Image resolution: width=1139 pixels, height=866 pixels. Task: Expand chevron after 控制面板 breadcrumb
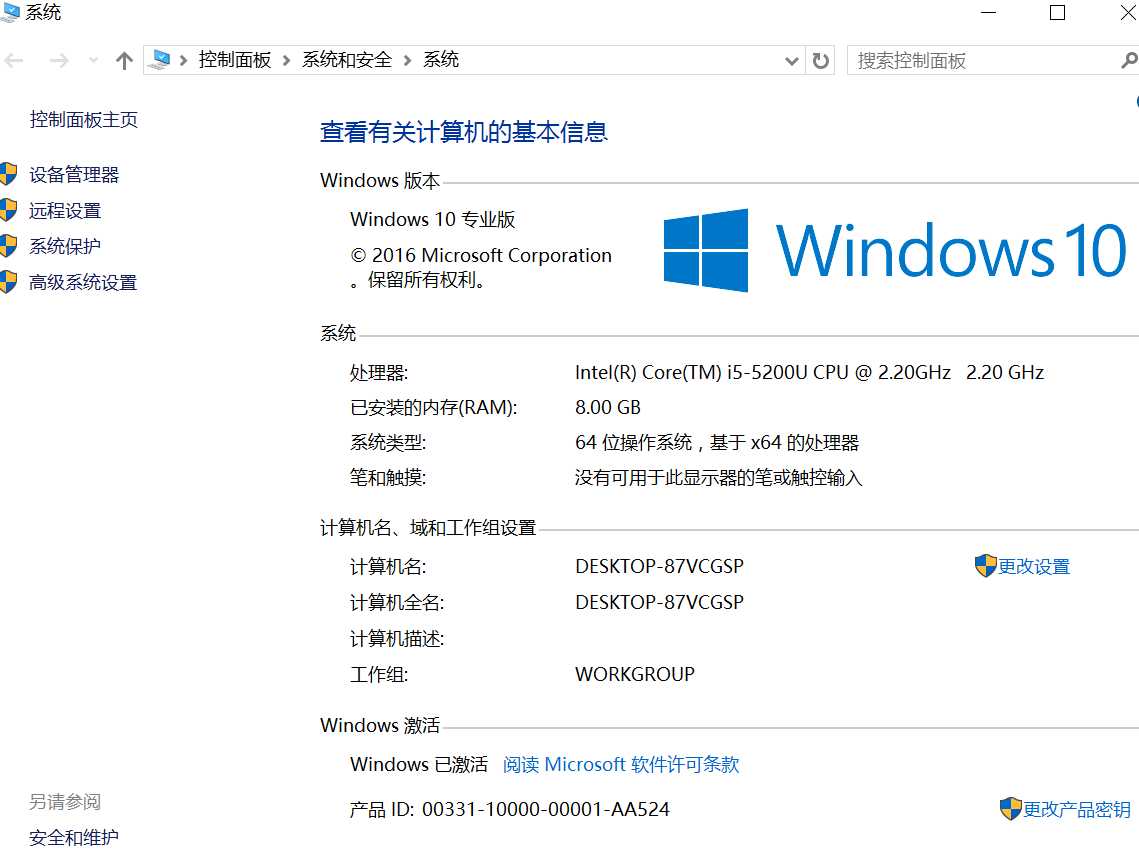click(x=286, y=60)
